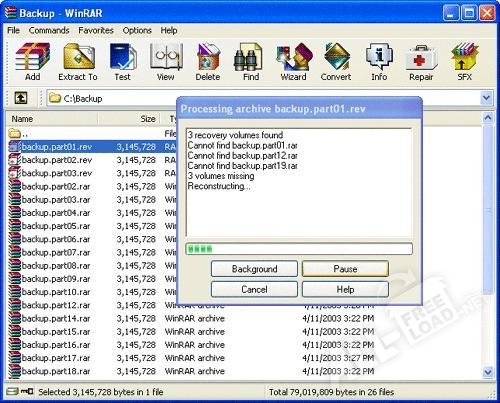Click the Background button
This screenshot has width=500, height=403.
(254, 269)
